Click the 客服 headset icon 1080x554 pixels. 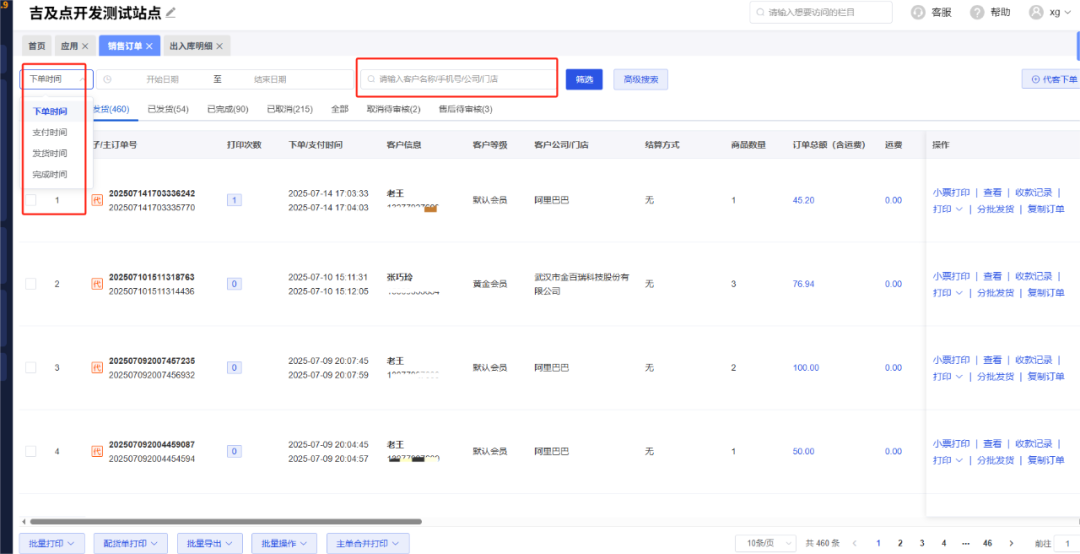point(918,12)
